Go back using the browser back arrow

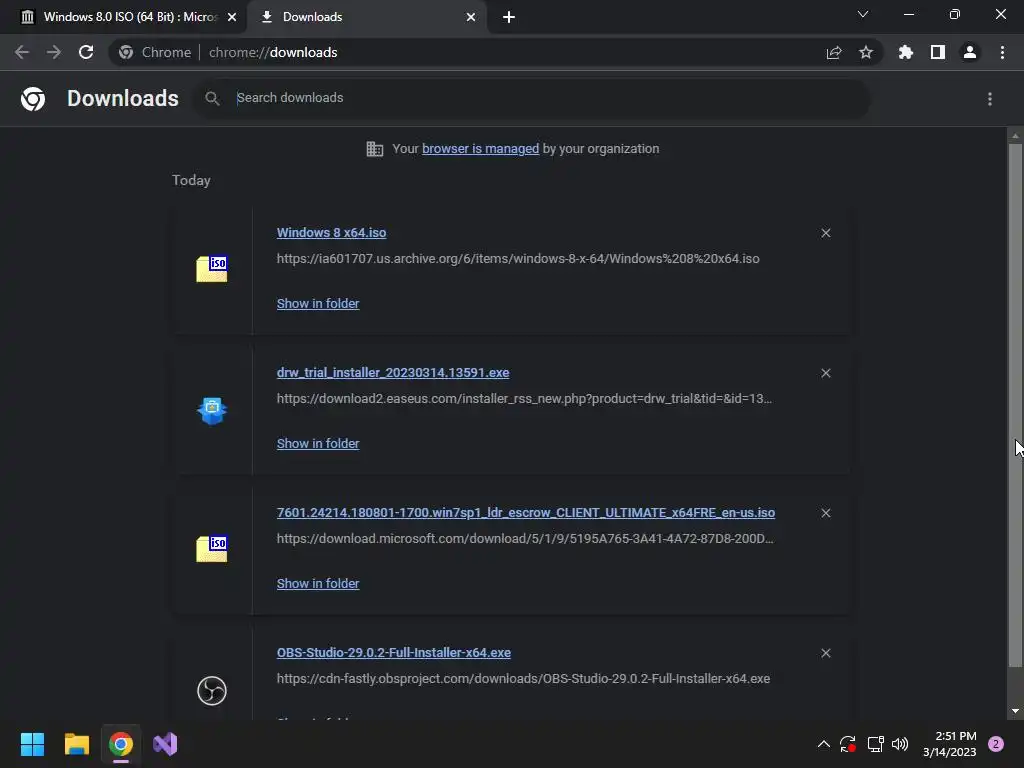coord(22,52)
